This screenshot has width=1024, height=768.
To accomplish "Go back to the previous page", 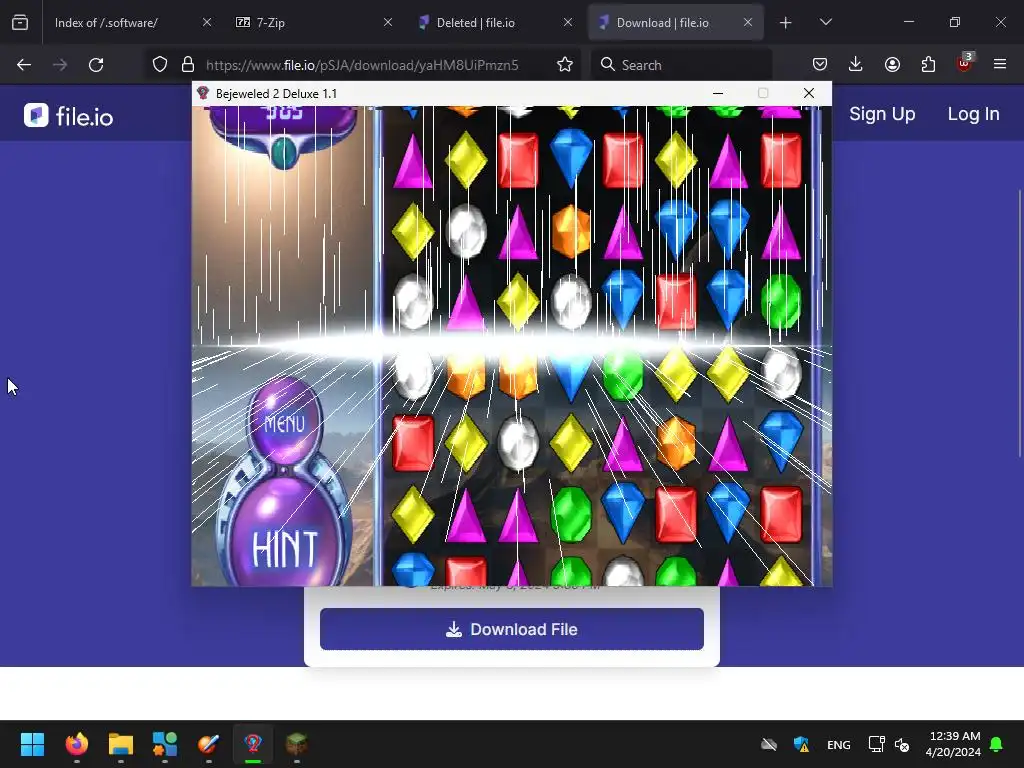I will coord(24,65).
